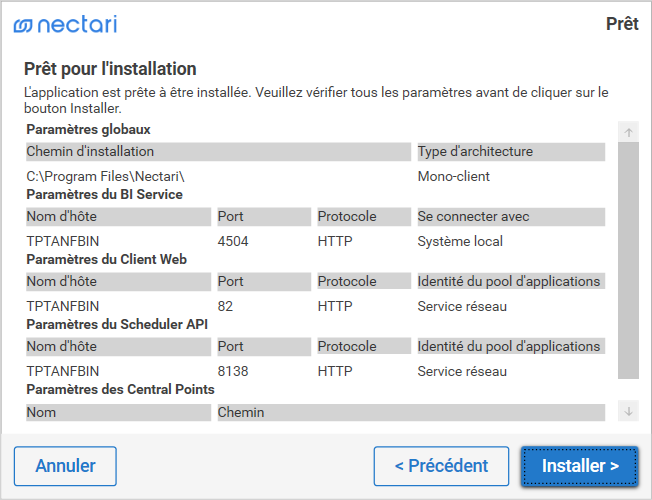The width and height of the screenshot is (652, 500).
Task: Click the Paramètres globaux section heading
Action: [x=88, y=130]
